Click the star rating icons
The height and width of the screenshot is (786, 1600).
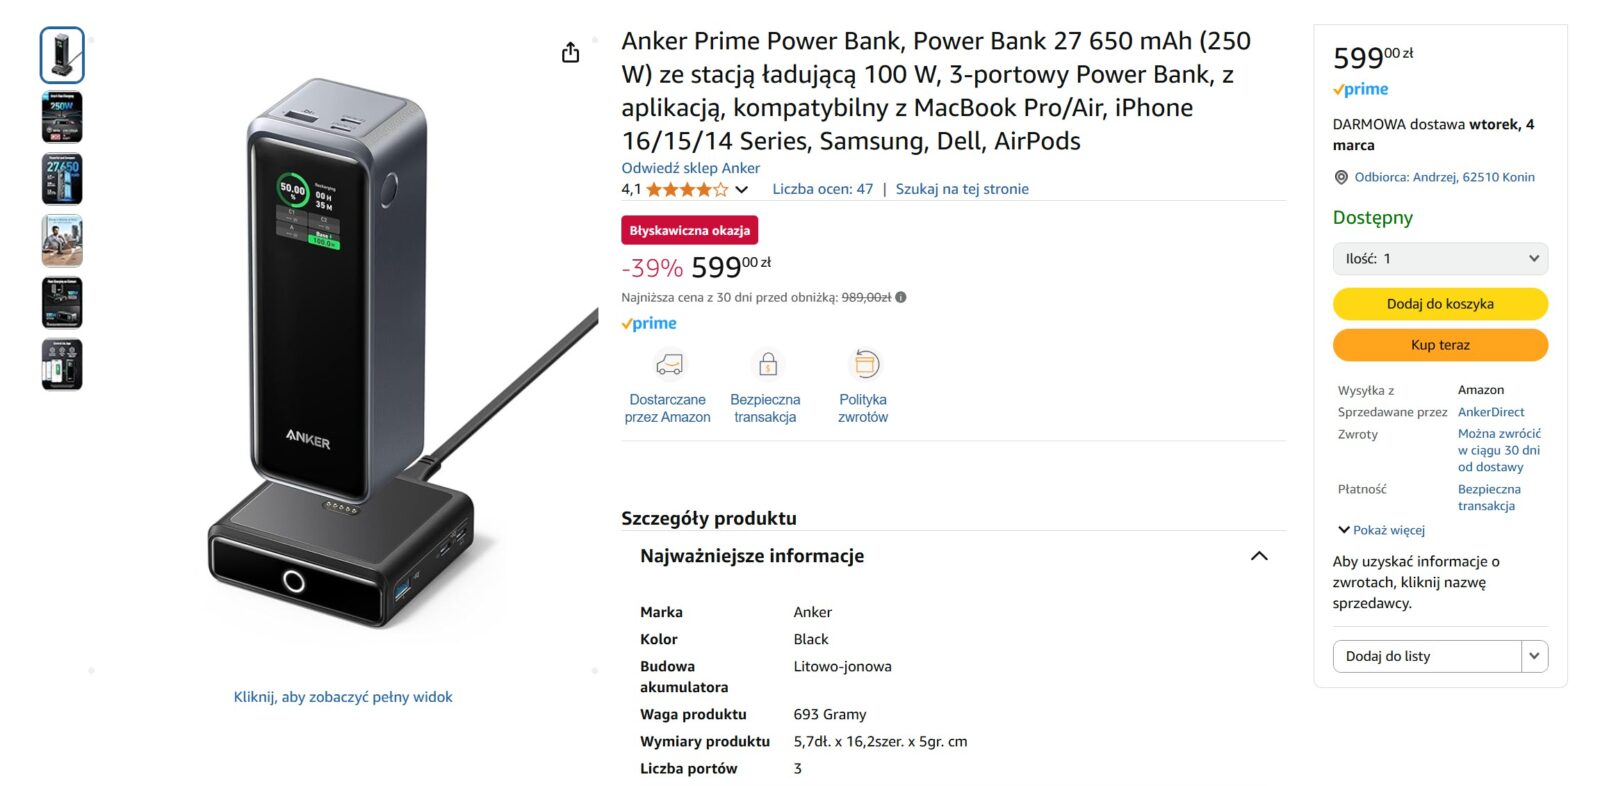pos(686,189)
